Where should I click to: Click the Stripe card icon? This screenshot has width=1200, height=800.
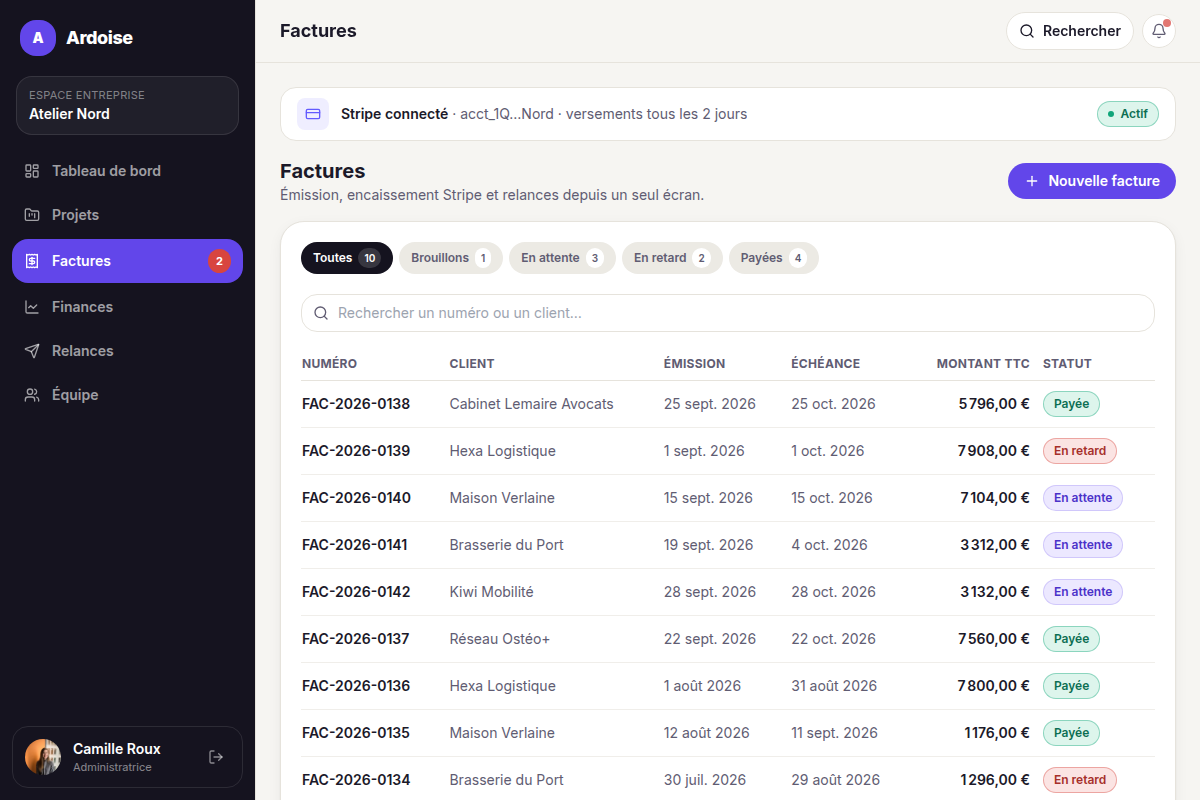[x=313, y=114]
